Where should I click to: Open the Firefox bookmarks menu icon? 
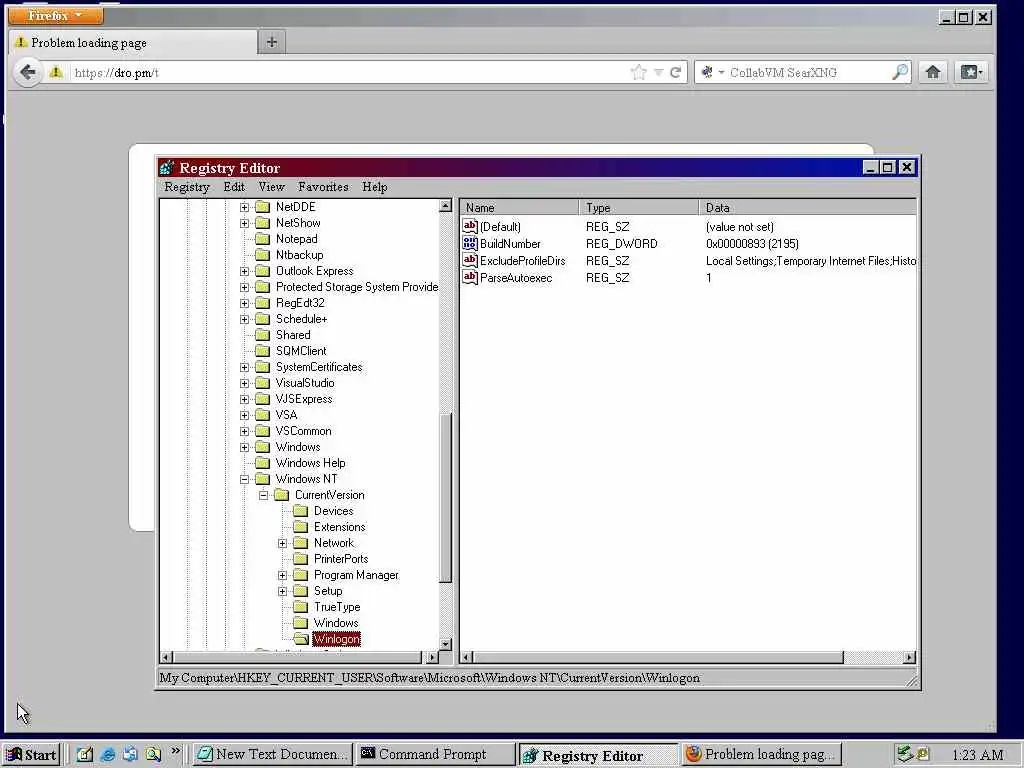click(971, 72)
